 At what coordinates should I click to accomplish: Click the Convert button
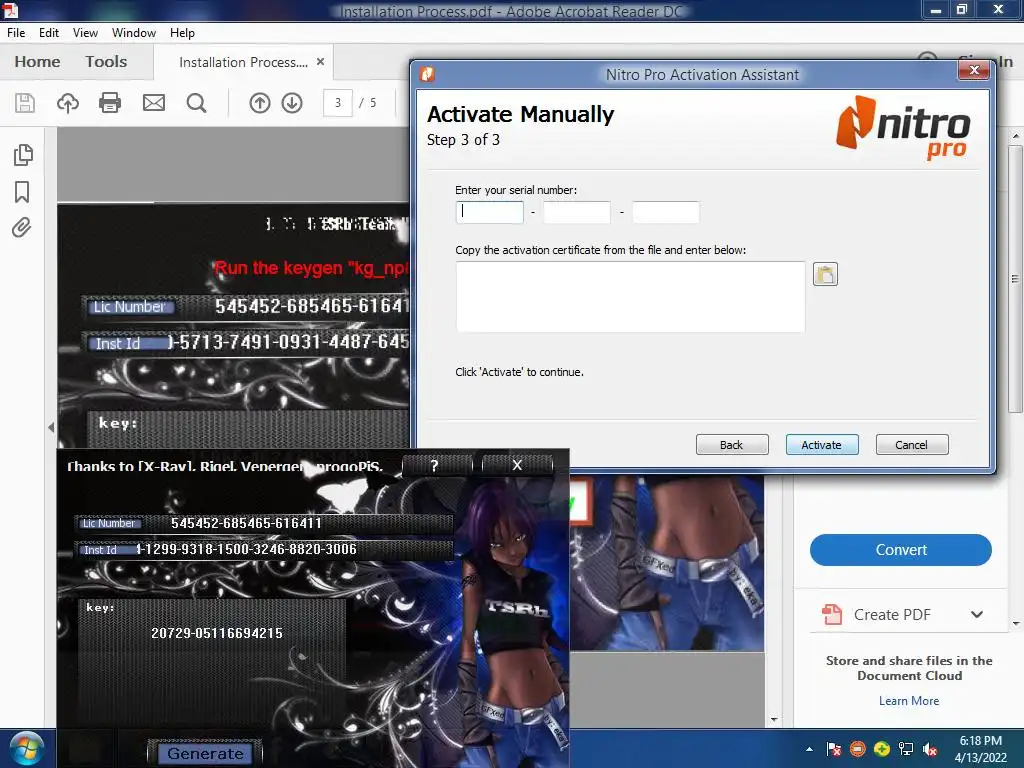coord(901,550)
